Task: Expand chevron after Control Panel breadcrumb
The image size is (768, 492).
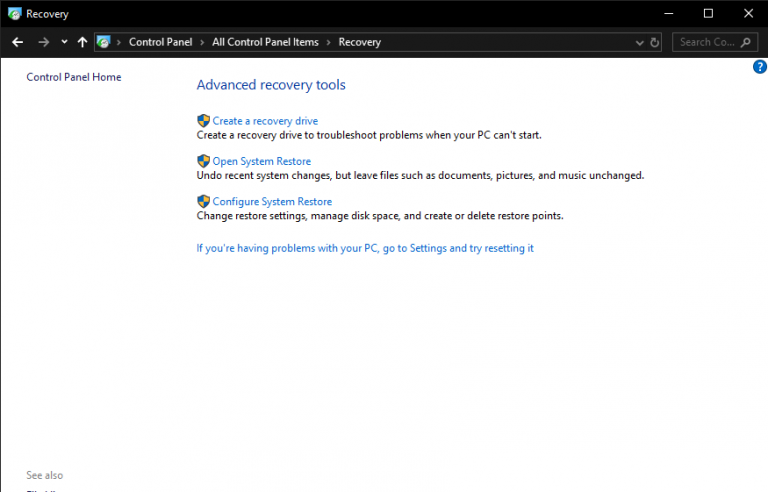Action: 202,43
